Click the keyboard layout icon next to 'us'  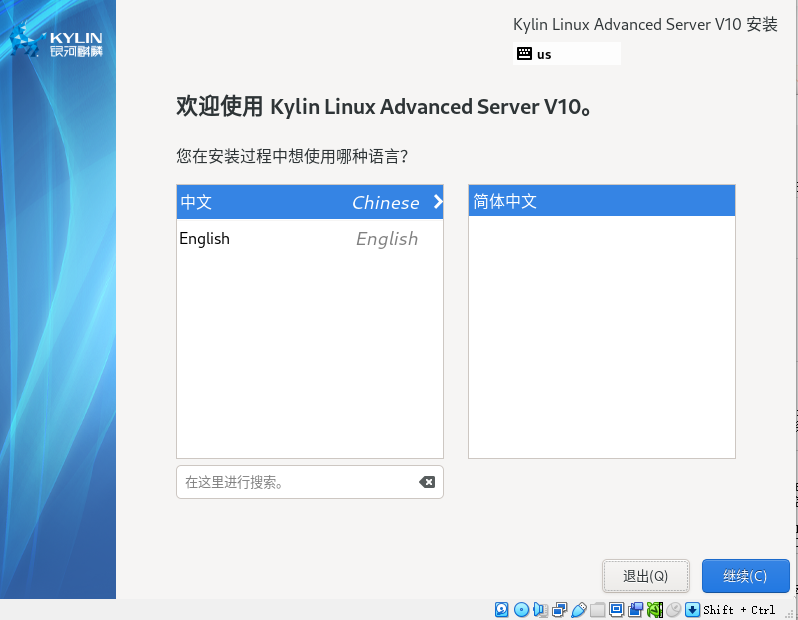tap(524, 53)
